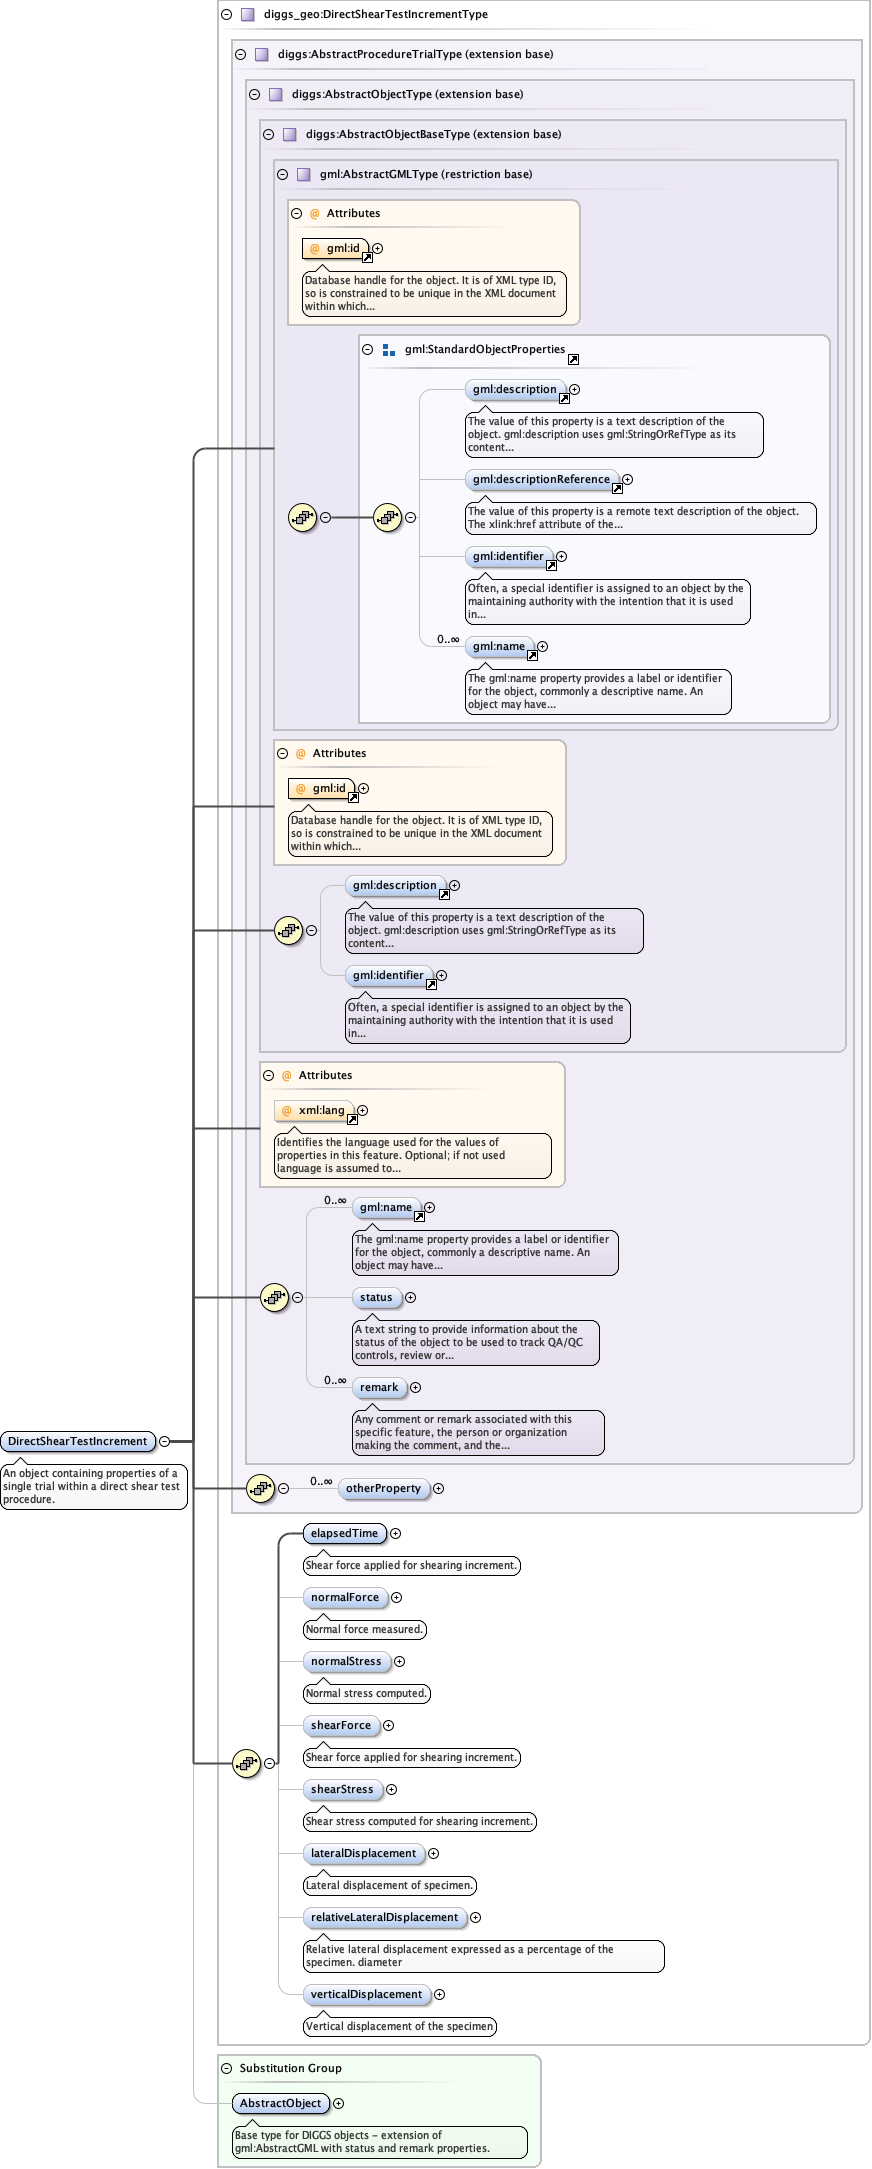The width and height of the screenshot is (872, 2169).
Task: Select the verticalDisplacement element
Action: [x=366, y=1994]
